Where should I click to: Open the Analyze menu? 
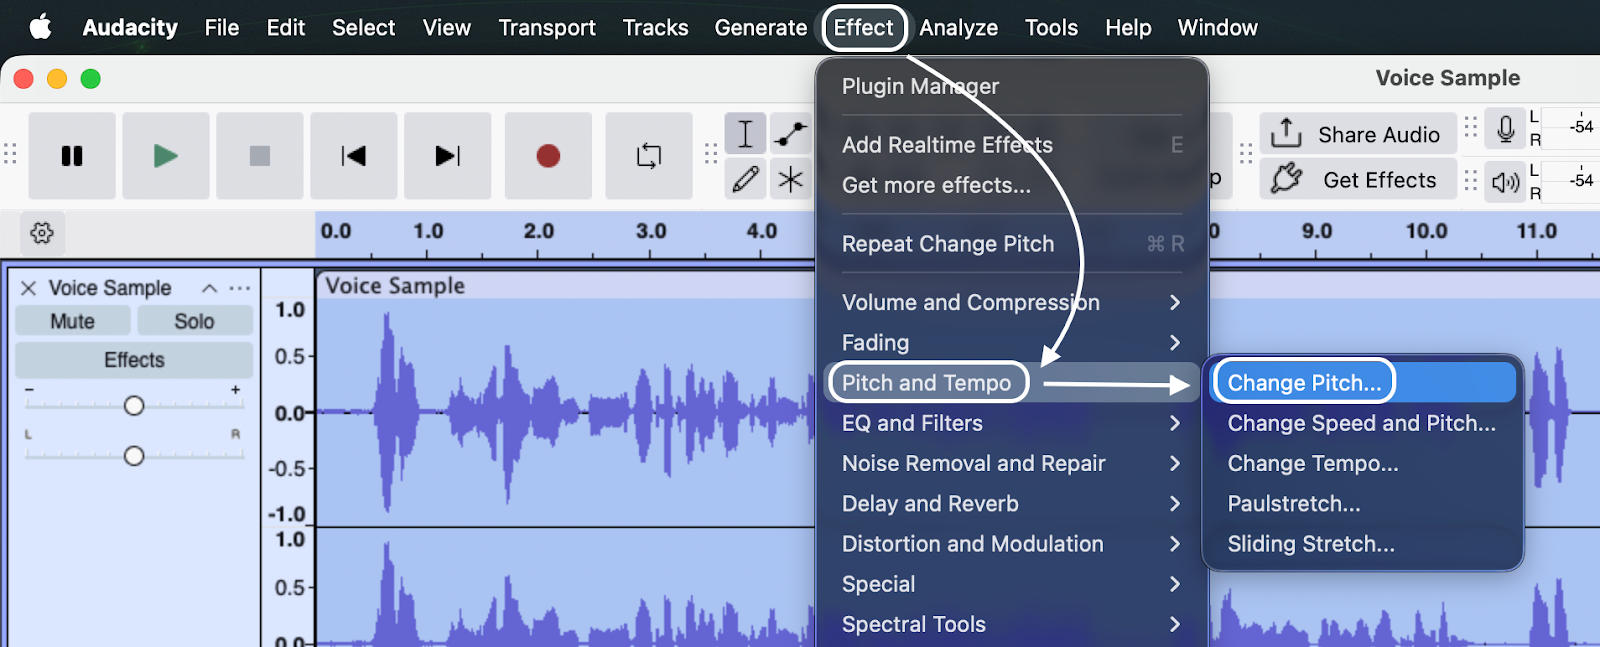[958, 28]
